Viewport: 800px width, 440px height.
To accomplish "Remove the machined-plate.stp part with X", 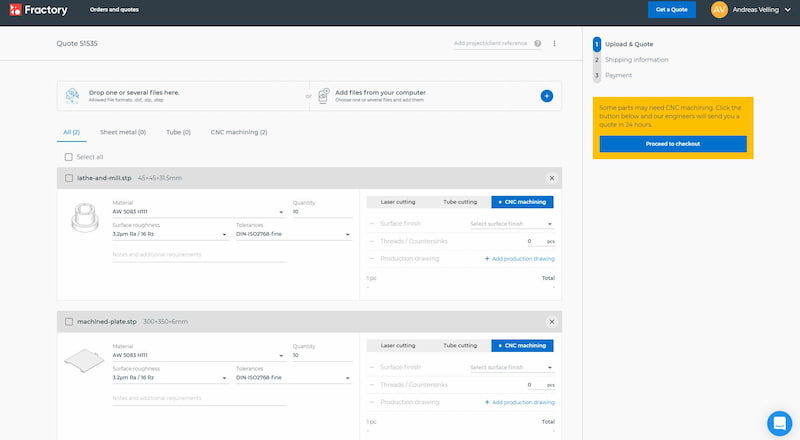I will 551,322.
